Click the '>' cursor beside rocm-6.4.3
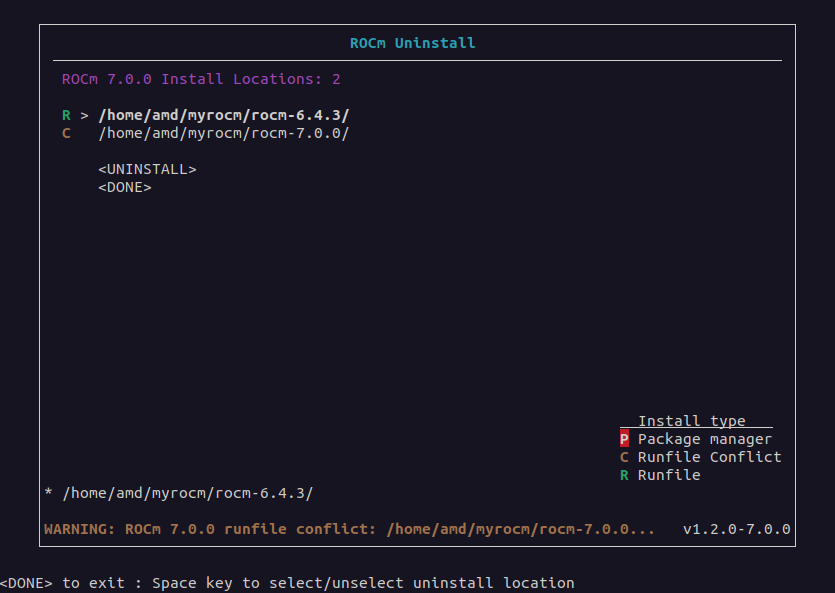This screenshot has height=593, width=835. click(x=84, y=116)
